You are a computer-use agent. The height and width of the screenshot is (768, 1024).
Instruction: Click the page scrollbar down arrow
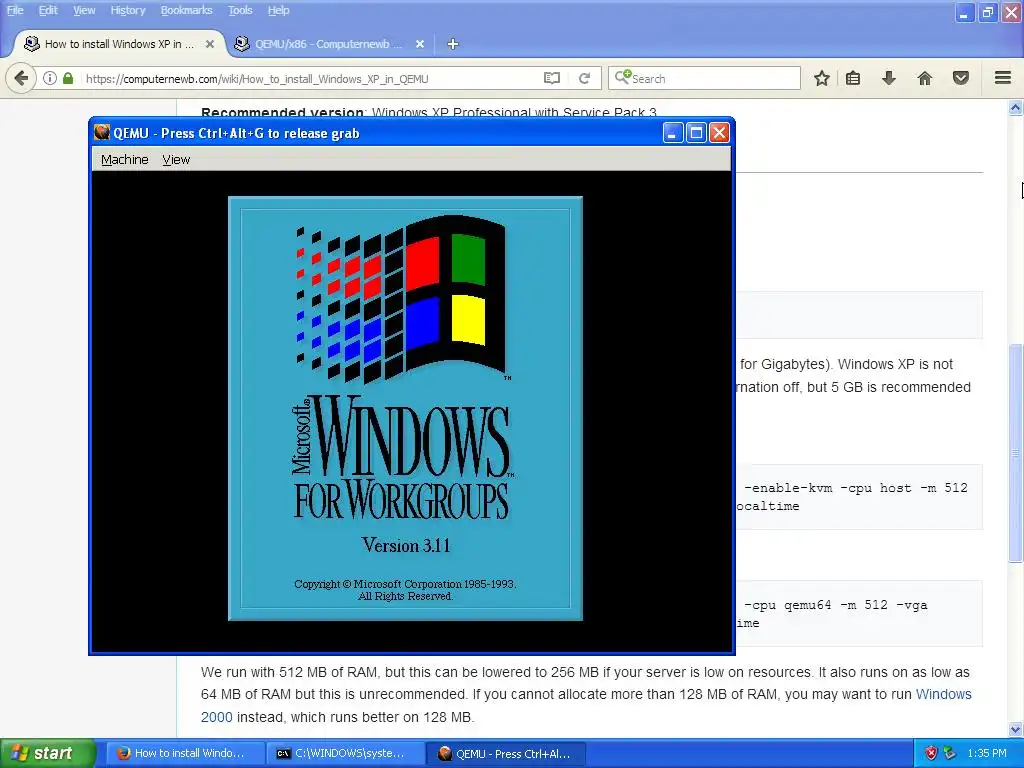[x=1016, y=729]
